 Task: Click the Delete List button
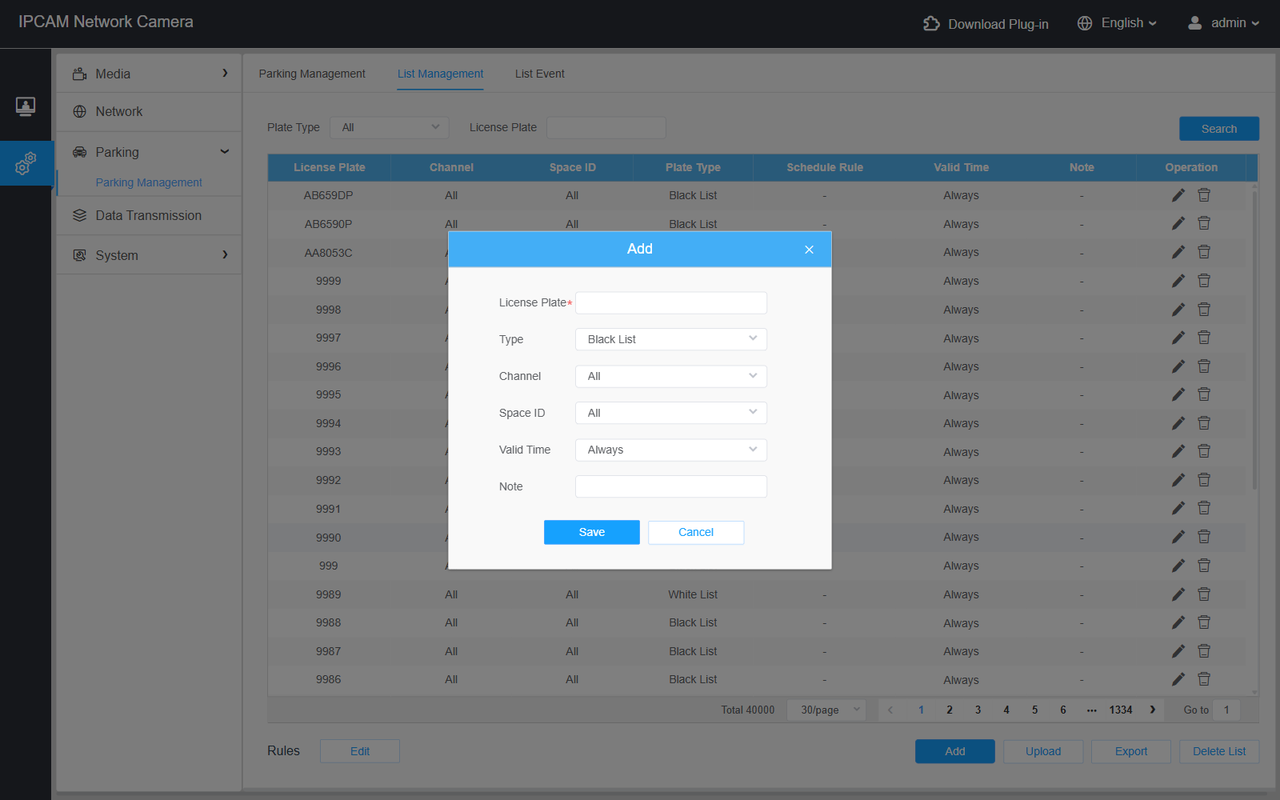[1219, 751]
